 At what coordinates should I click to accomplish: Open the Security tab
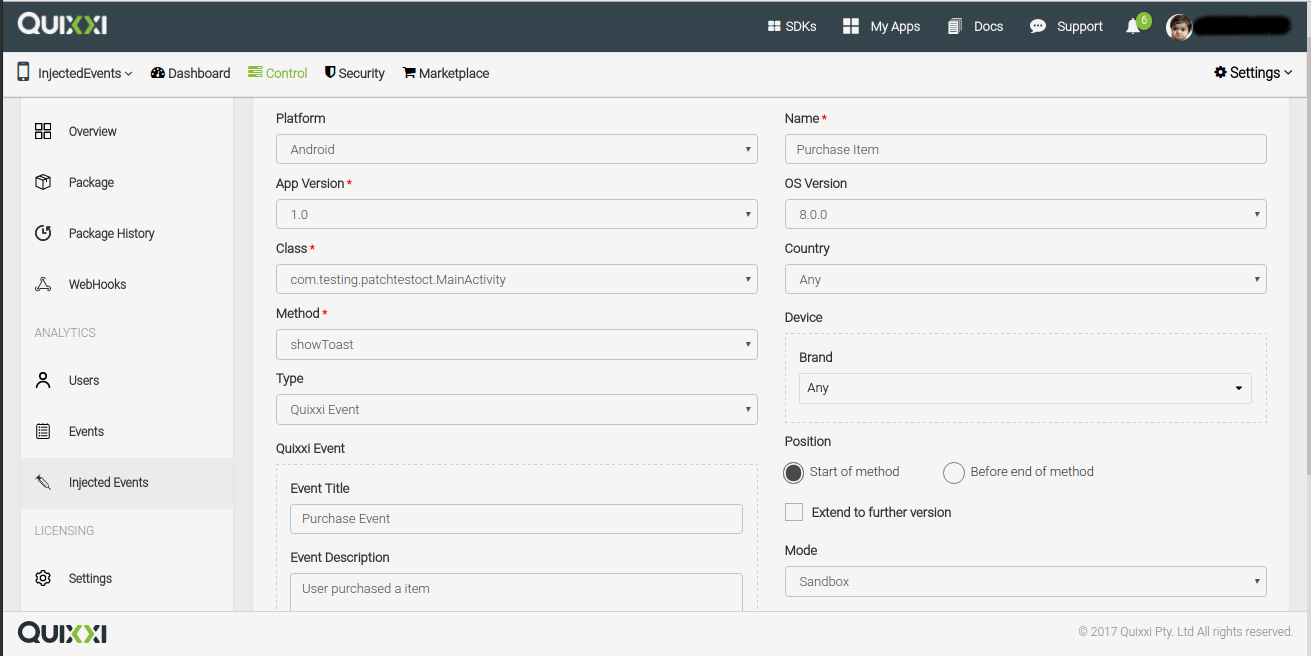click(x=355, y=73)
